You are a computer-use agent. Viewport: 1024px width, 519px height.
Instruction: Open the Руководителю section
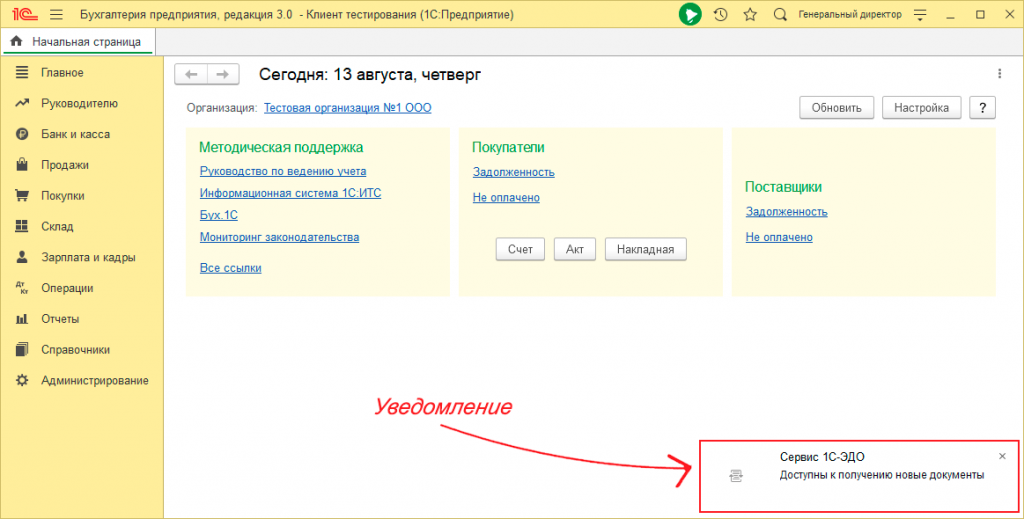(x=79, y=103)
